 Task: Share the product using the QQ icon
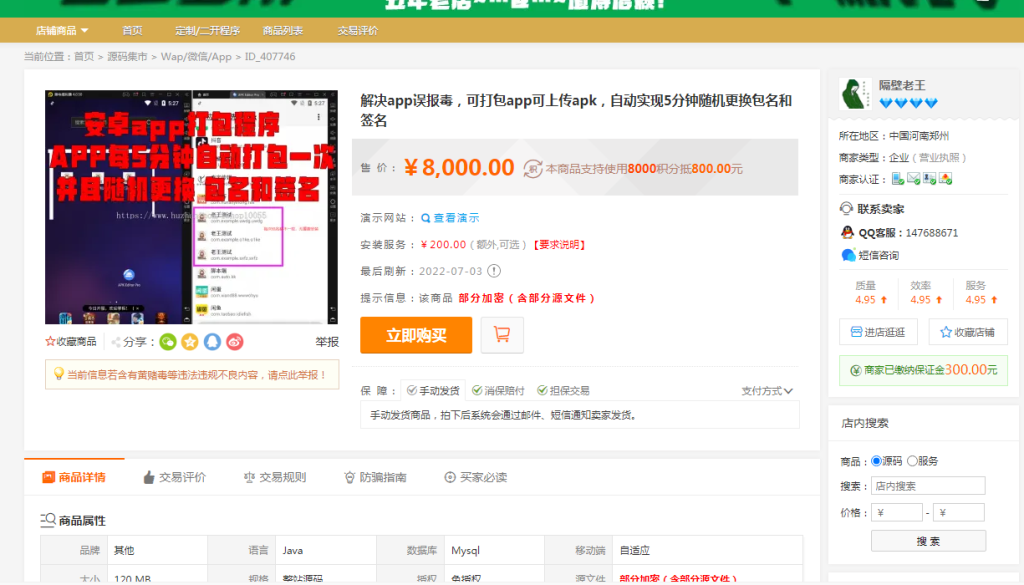(212, 341)
